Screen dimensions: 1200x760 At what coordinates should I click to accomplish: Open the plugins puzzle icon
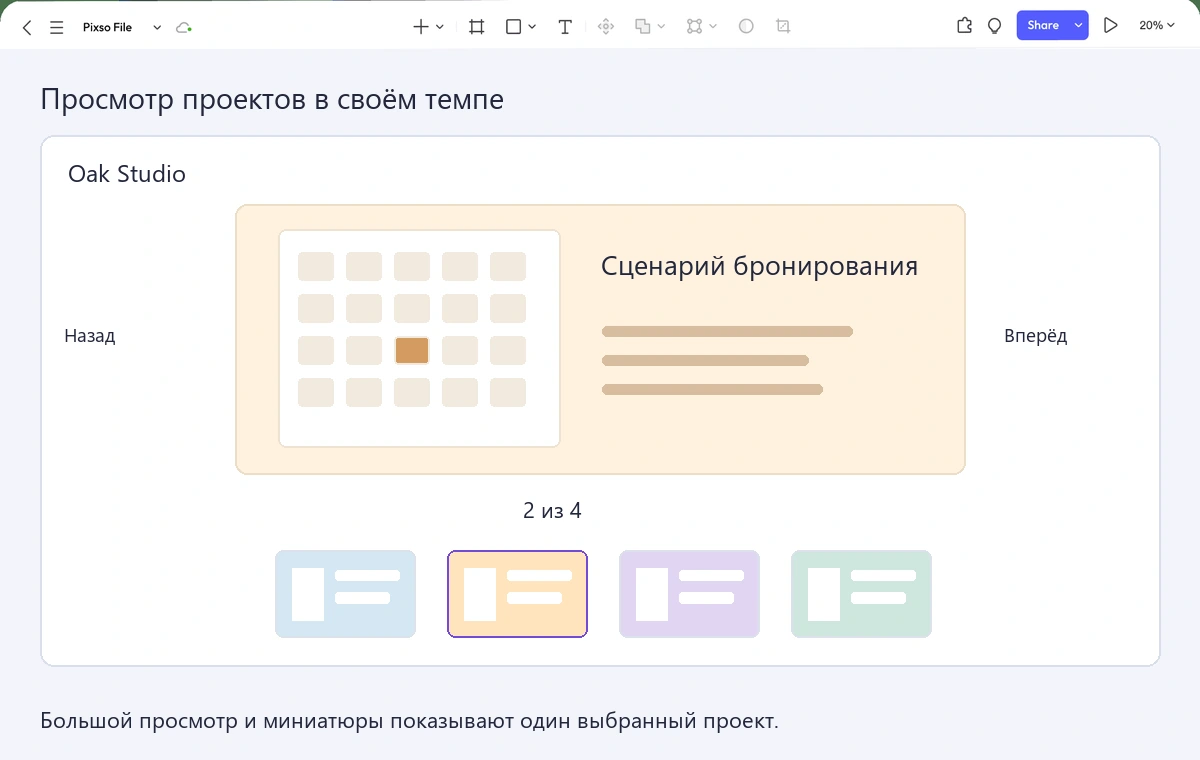(x=964, y=26)
